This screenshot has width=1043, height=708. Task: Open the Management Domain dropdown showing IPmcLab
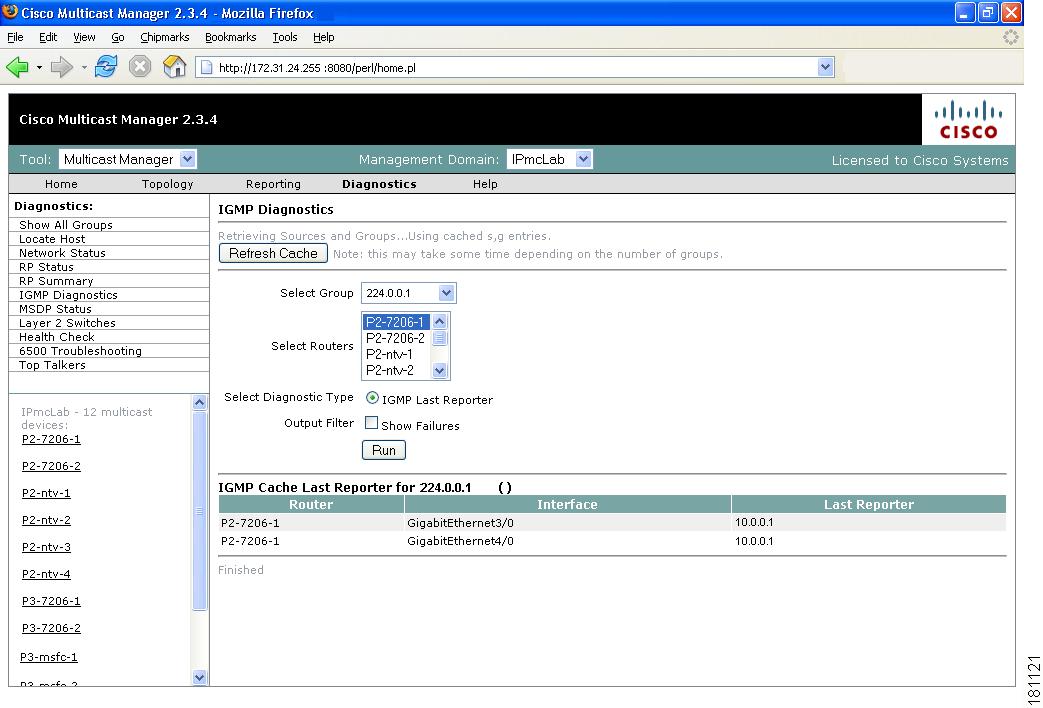[549, 159]
